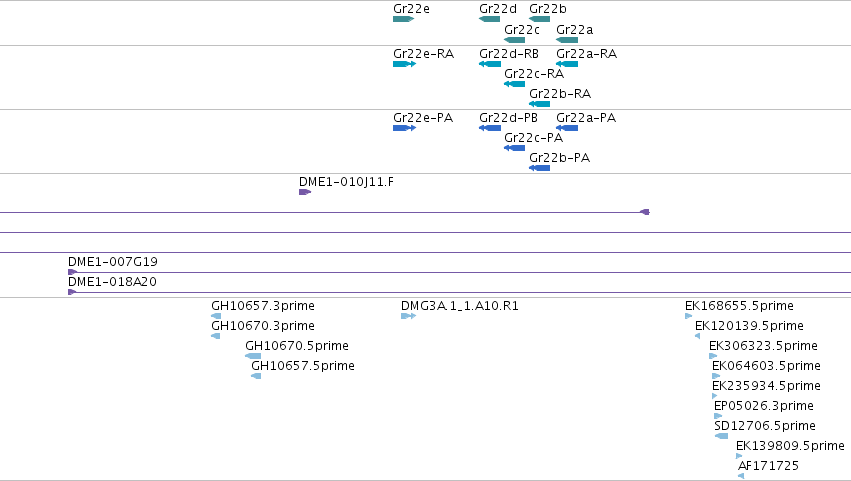
Task: Click the Gr22c-RA label text
Action: (x=534, y=74)
